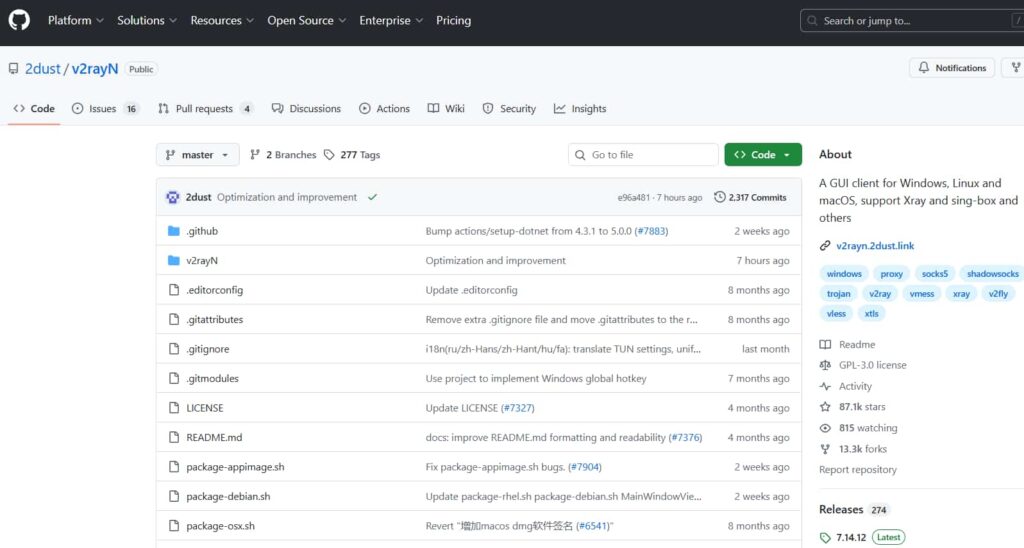1024x548 pixels.
Task: Open the Releases 274 heading
Action: 854,509
